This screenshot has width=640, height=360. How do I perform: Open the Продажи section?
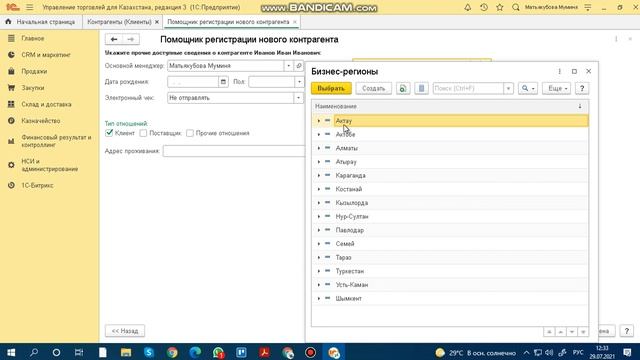[x=34, y=71]
